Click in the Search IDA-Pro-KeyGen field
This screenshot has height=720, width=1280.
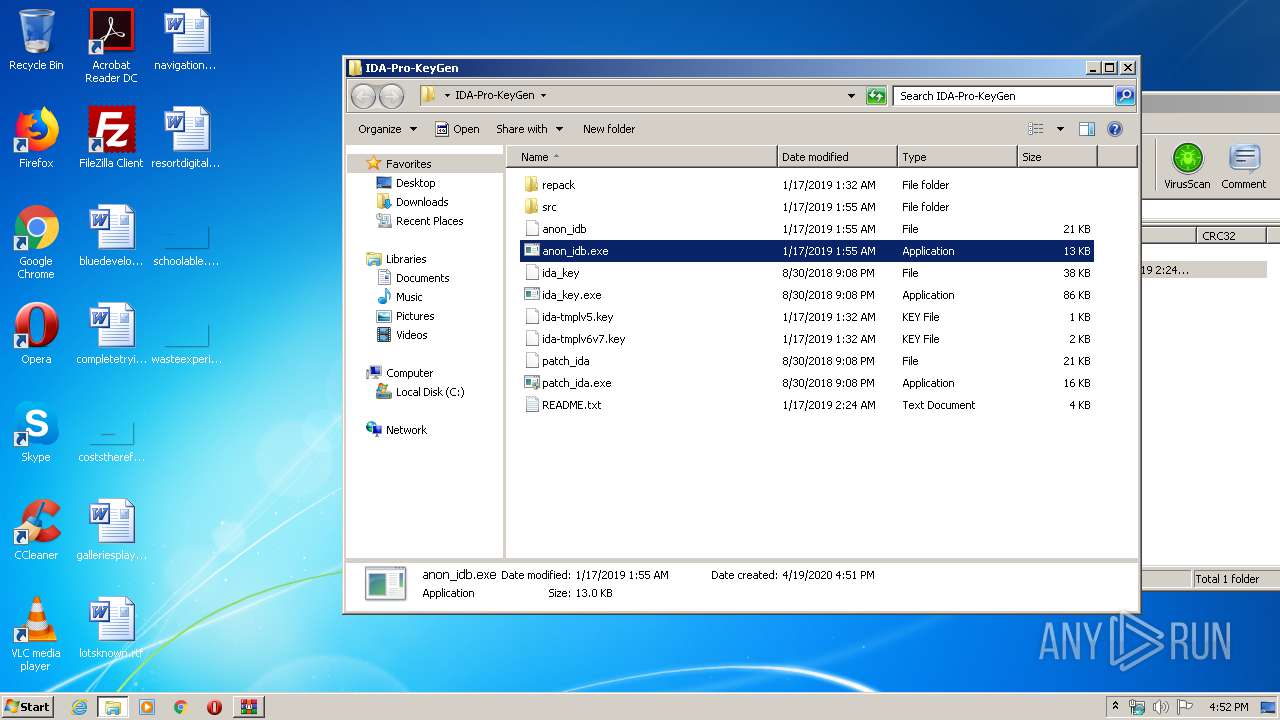click(x=1003, y=96)
